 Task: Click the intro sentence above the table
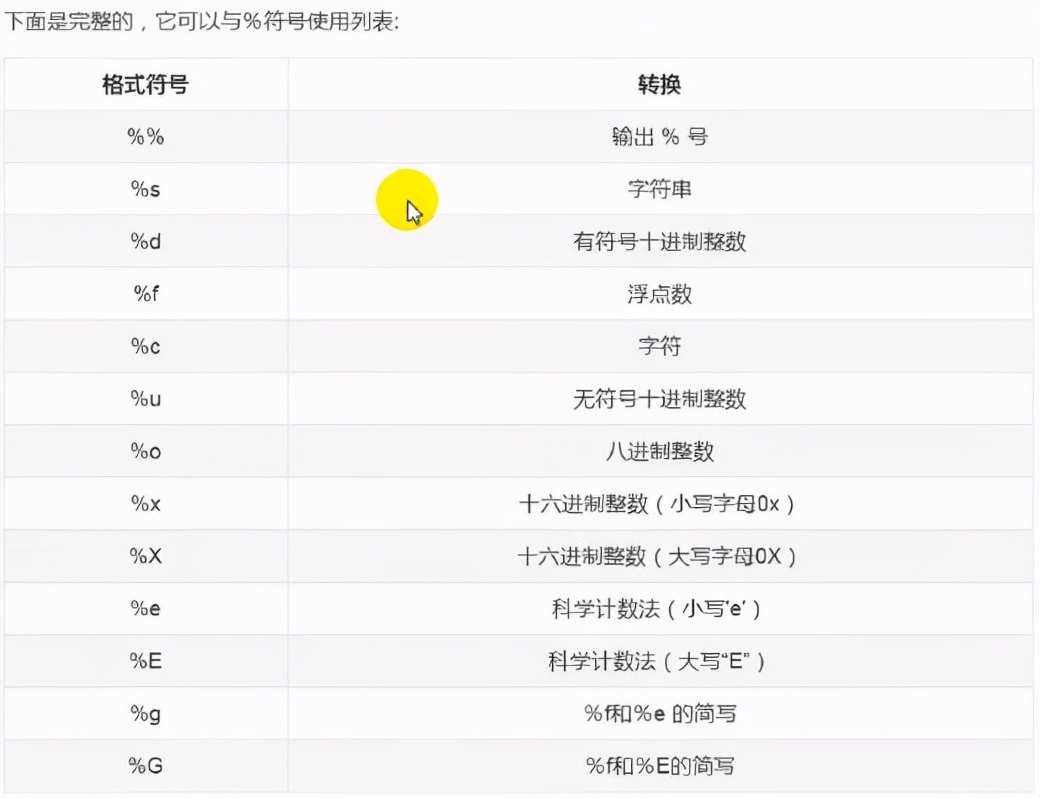point(201,21)
